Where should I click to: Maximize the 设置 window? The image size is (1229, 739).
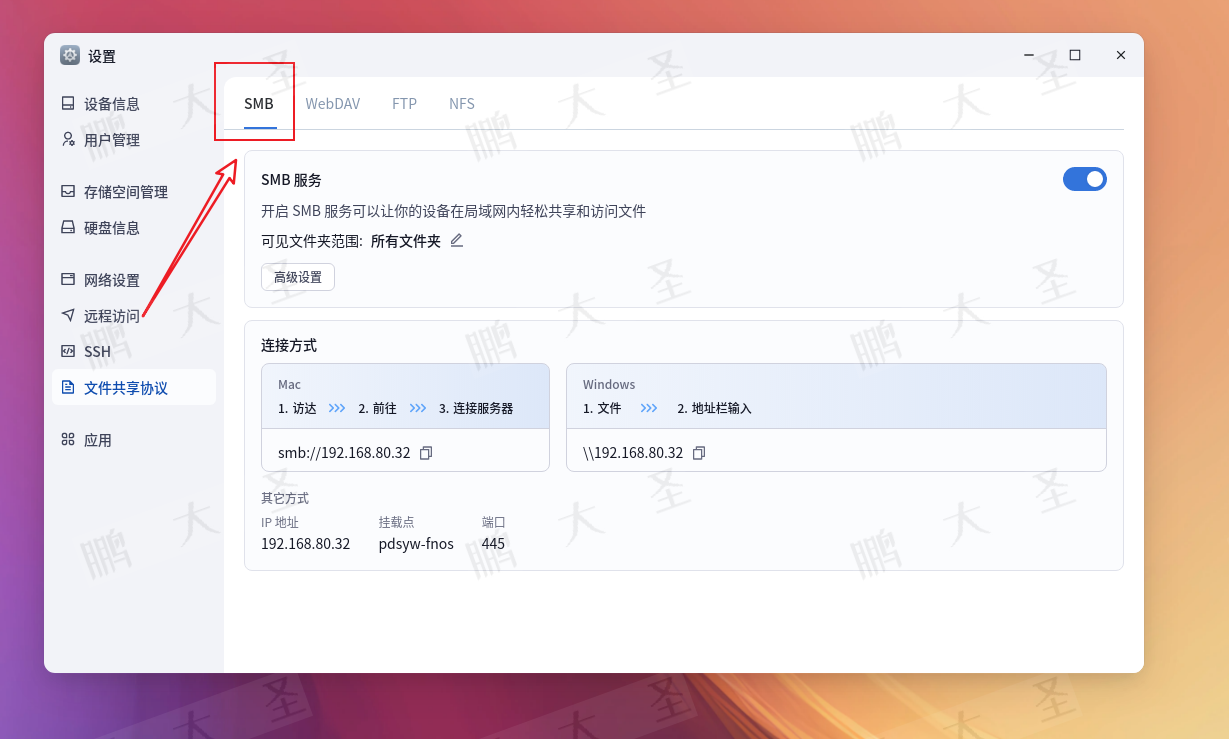(x=1075, y=55)
